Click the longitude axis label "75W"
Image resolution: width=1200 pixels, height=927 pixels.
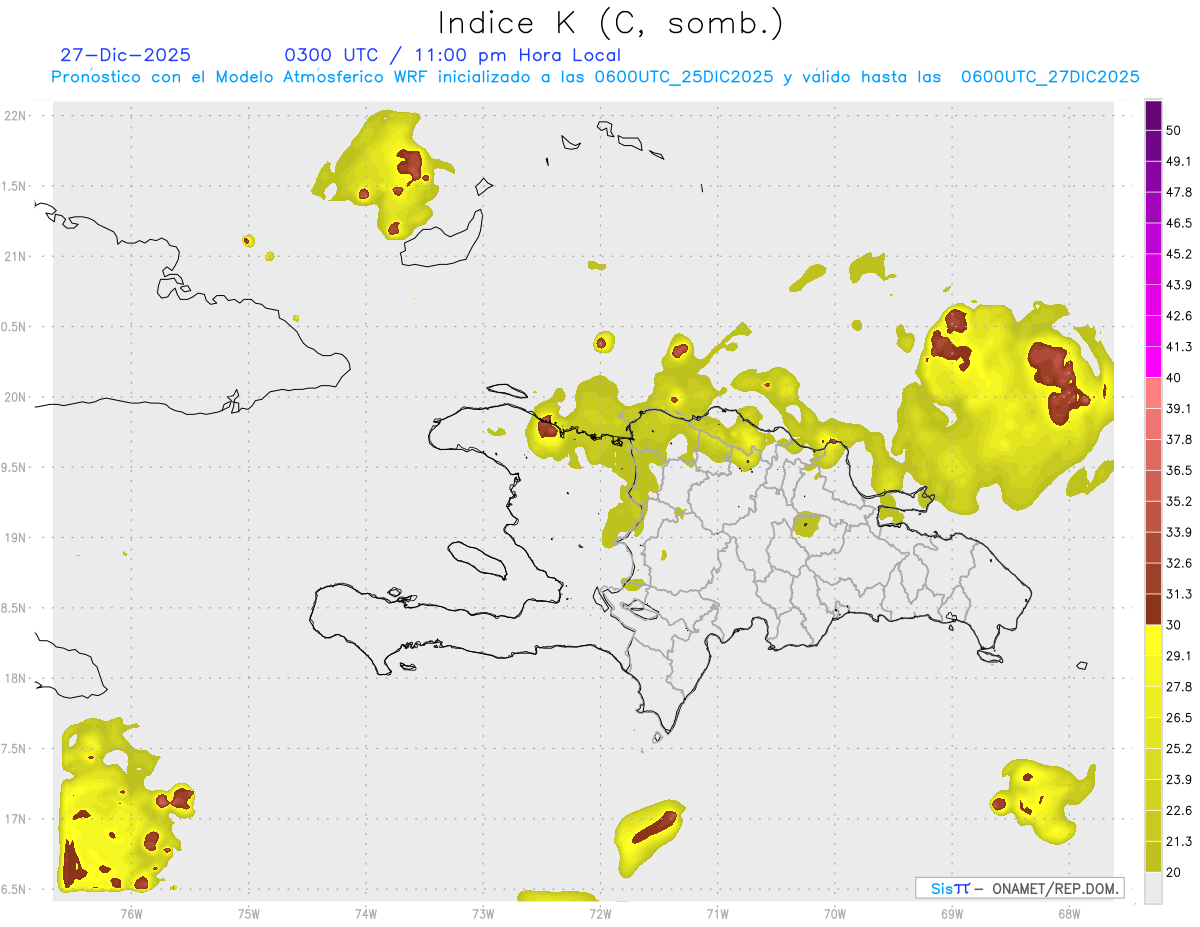[249, 914]
